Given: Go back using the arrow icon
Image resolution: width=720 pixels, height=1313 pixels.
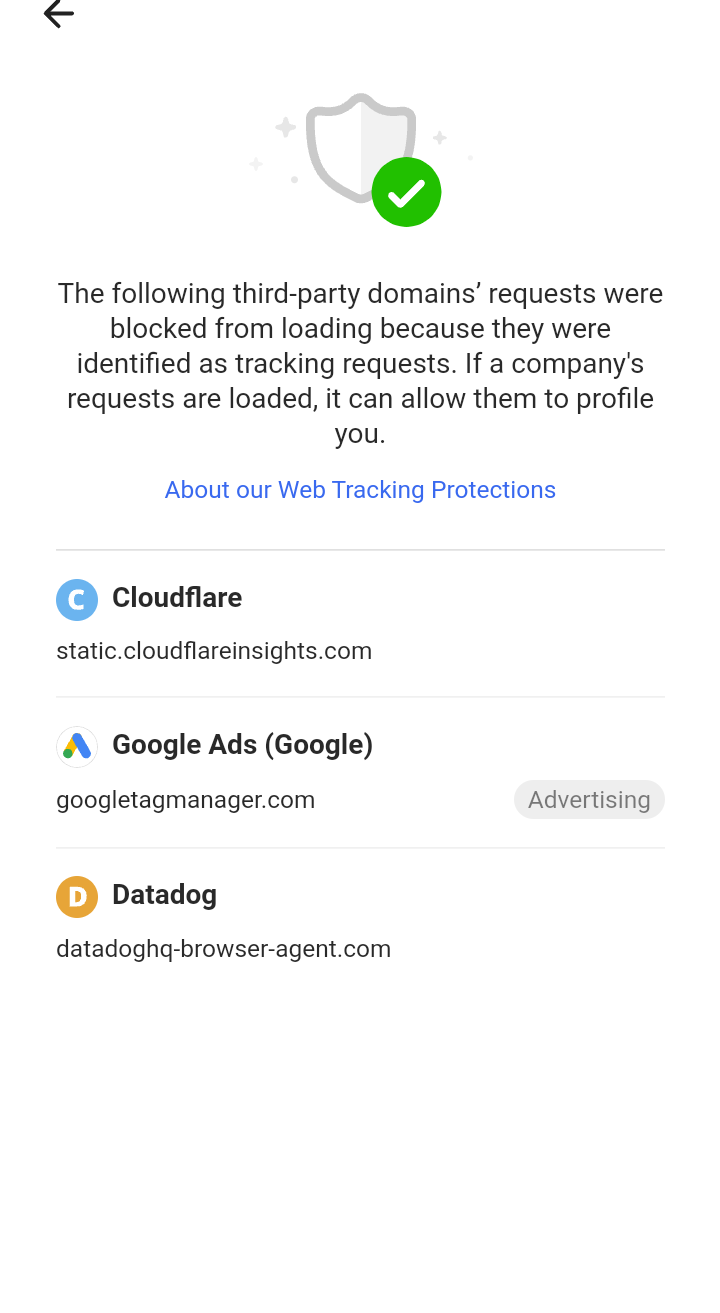Looking at the screenshot, I should (x=59, y=13).
